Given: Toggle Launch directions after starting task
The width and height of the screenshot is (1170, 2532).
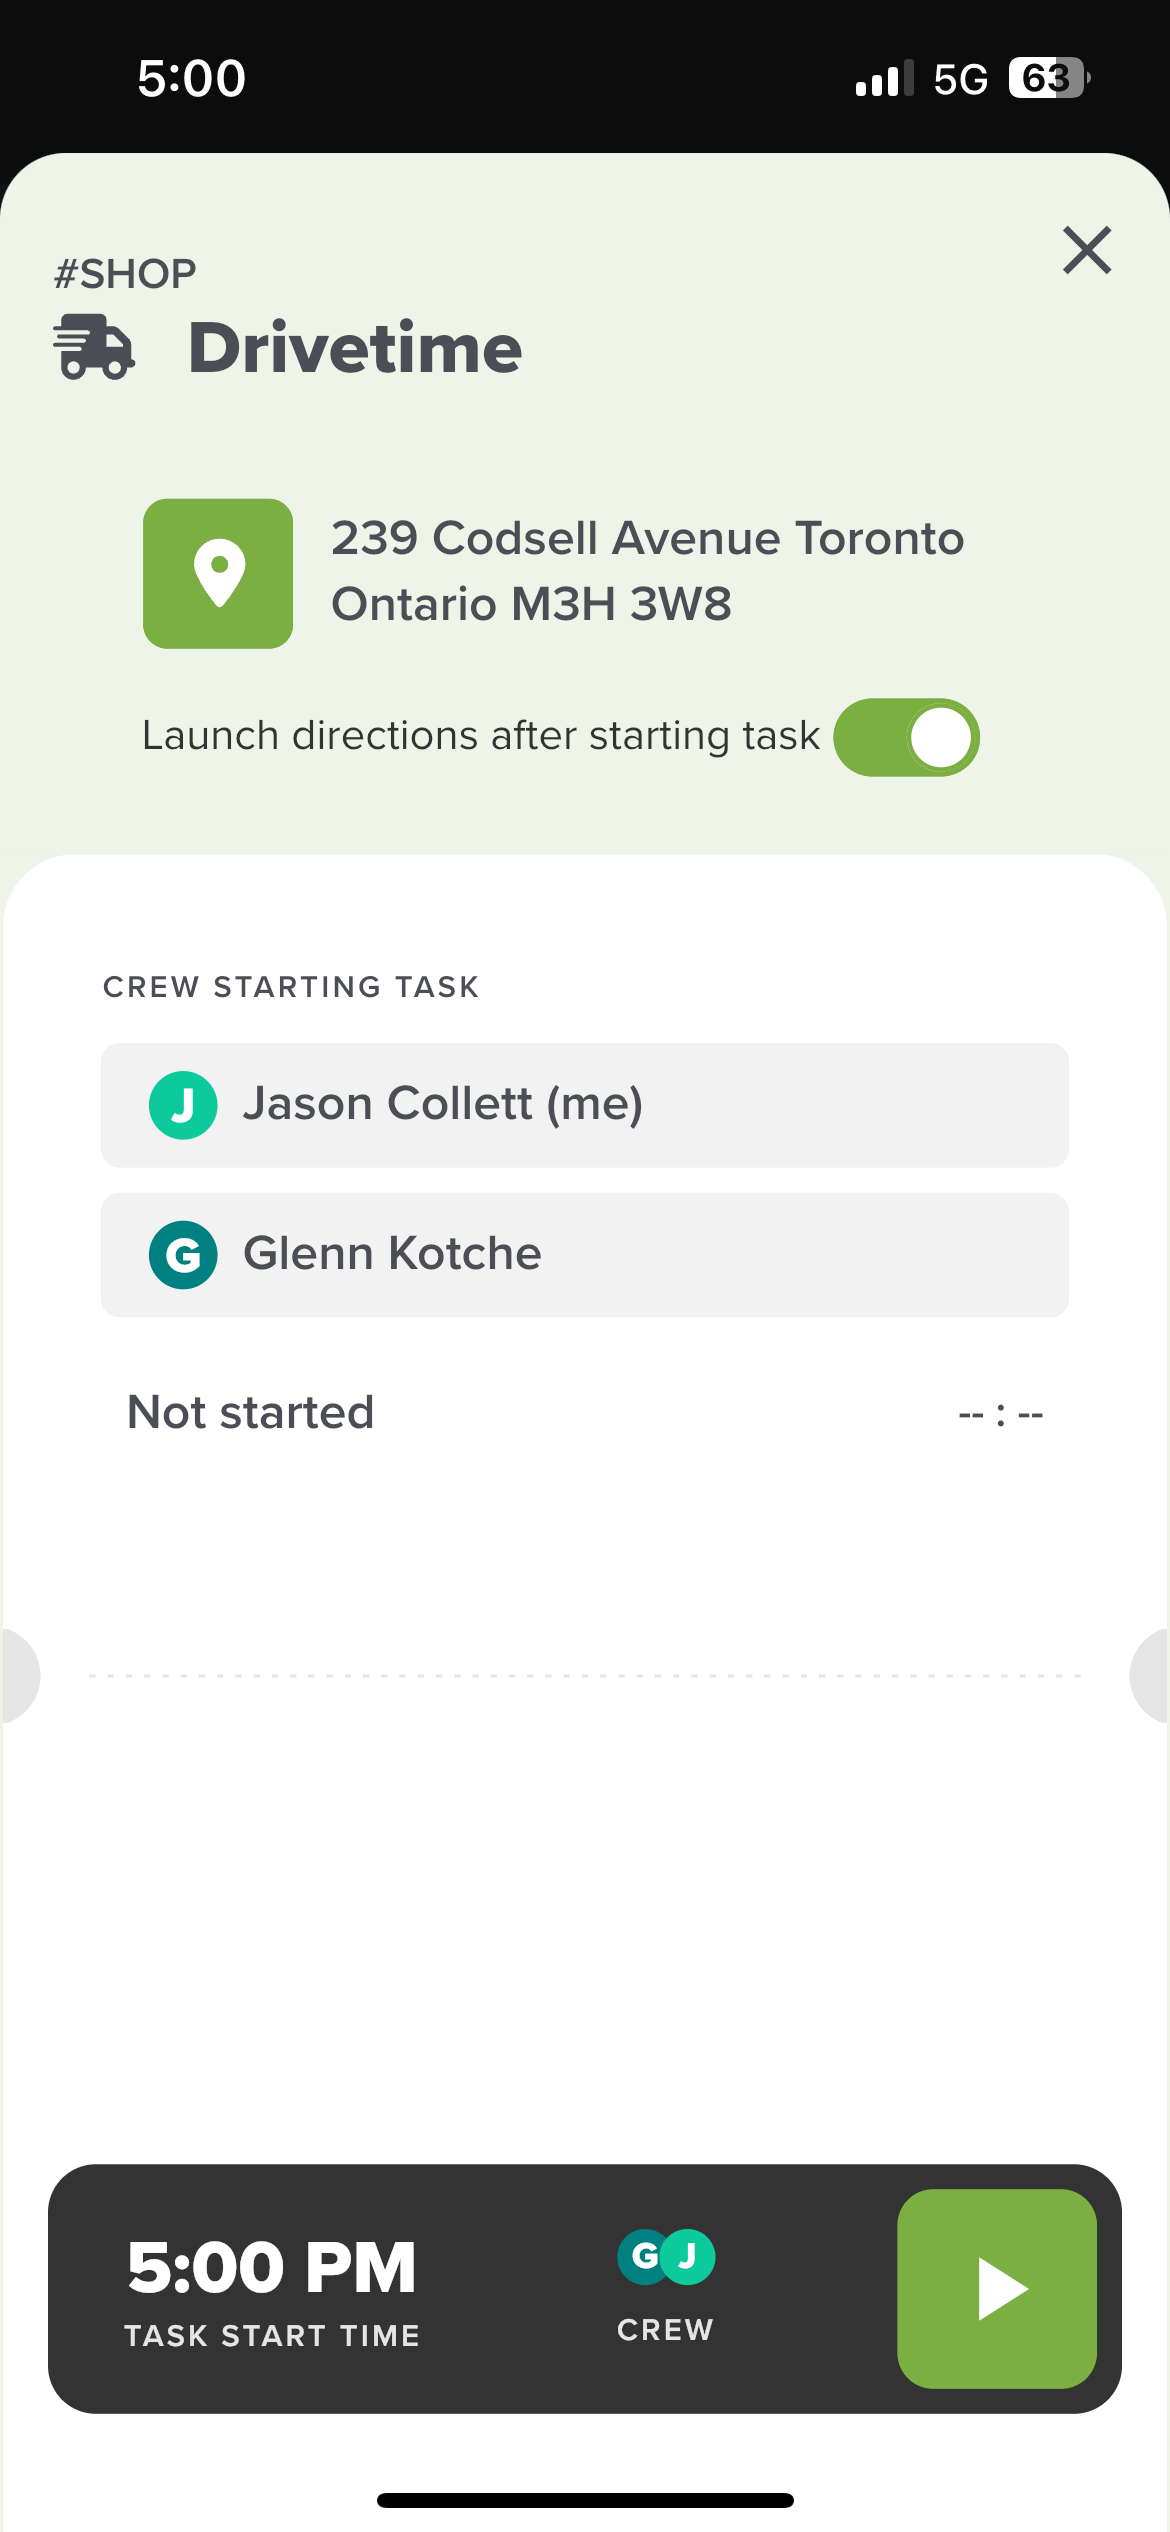Looking at the screenshot, I should (906, 737).
